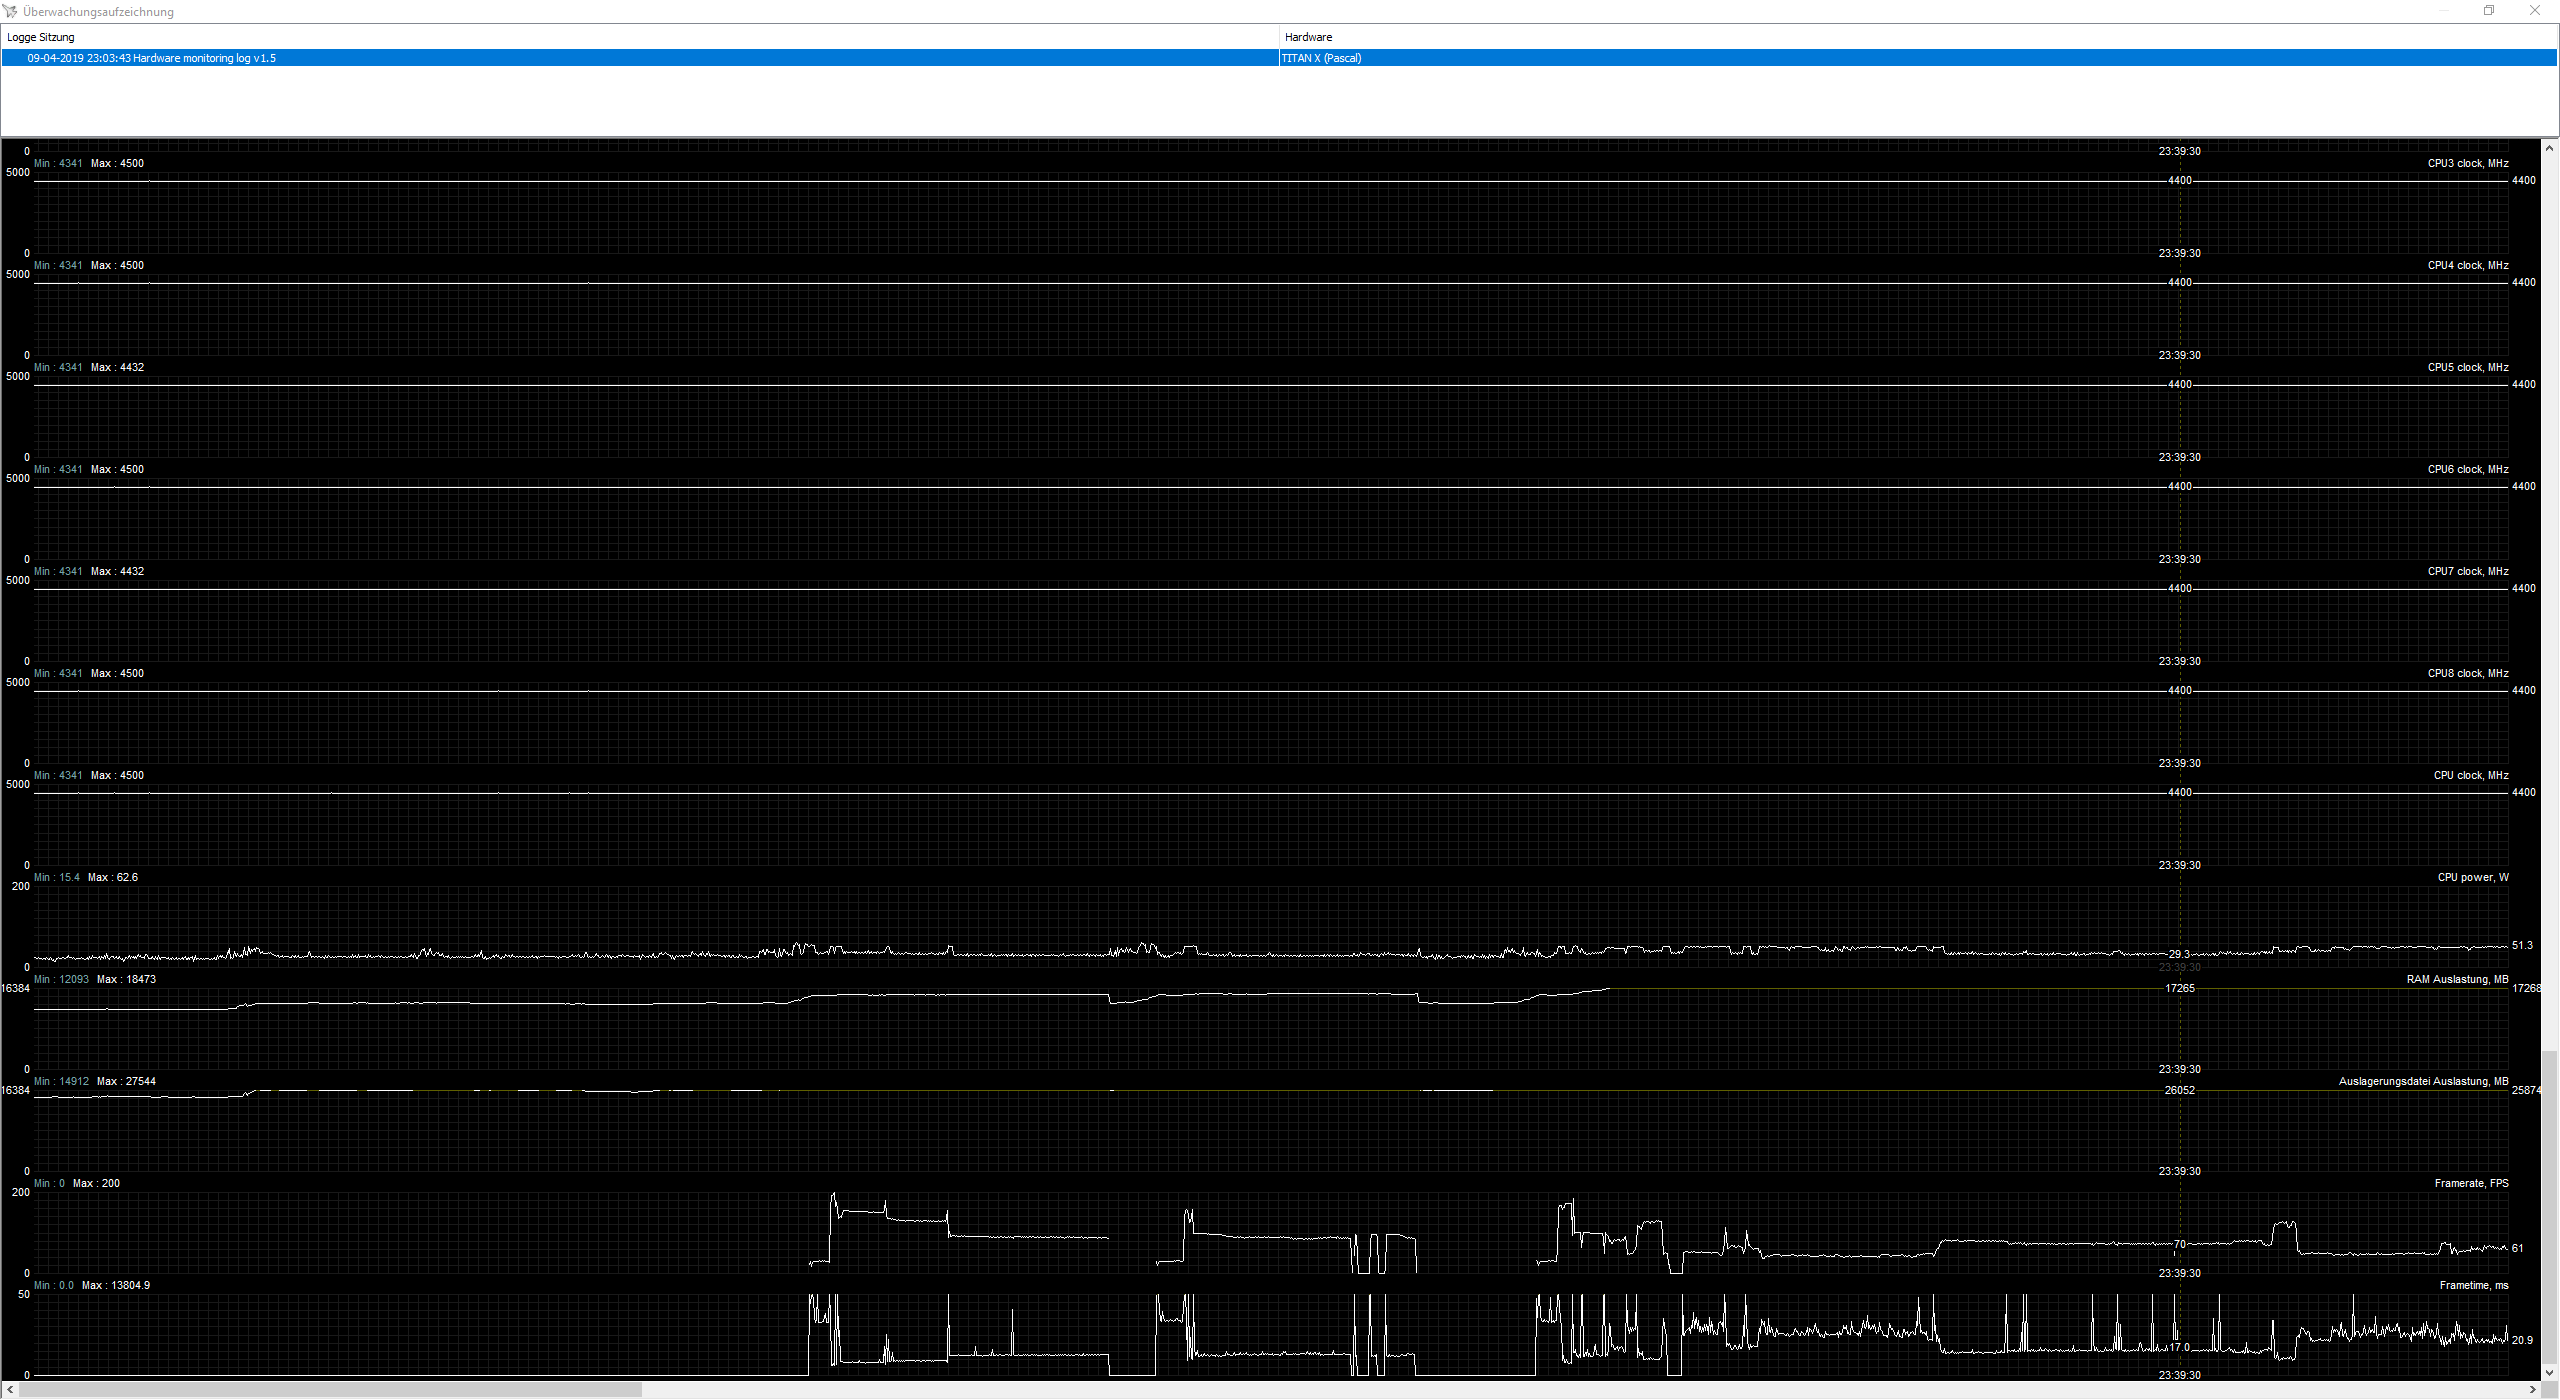Select the 09-04-2019 hardware monitoring log entry
This screenshot has width=2560, height=1400.
point(152,58)
